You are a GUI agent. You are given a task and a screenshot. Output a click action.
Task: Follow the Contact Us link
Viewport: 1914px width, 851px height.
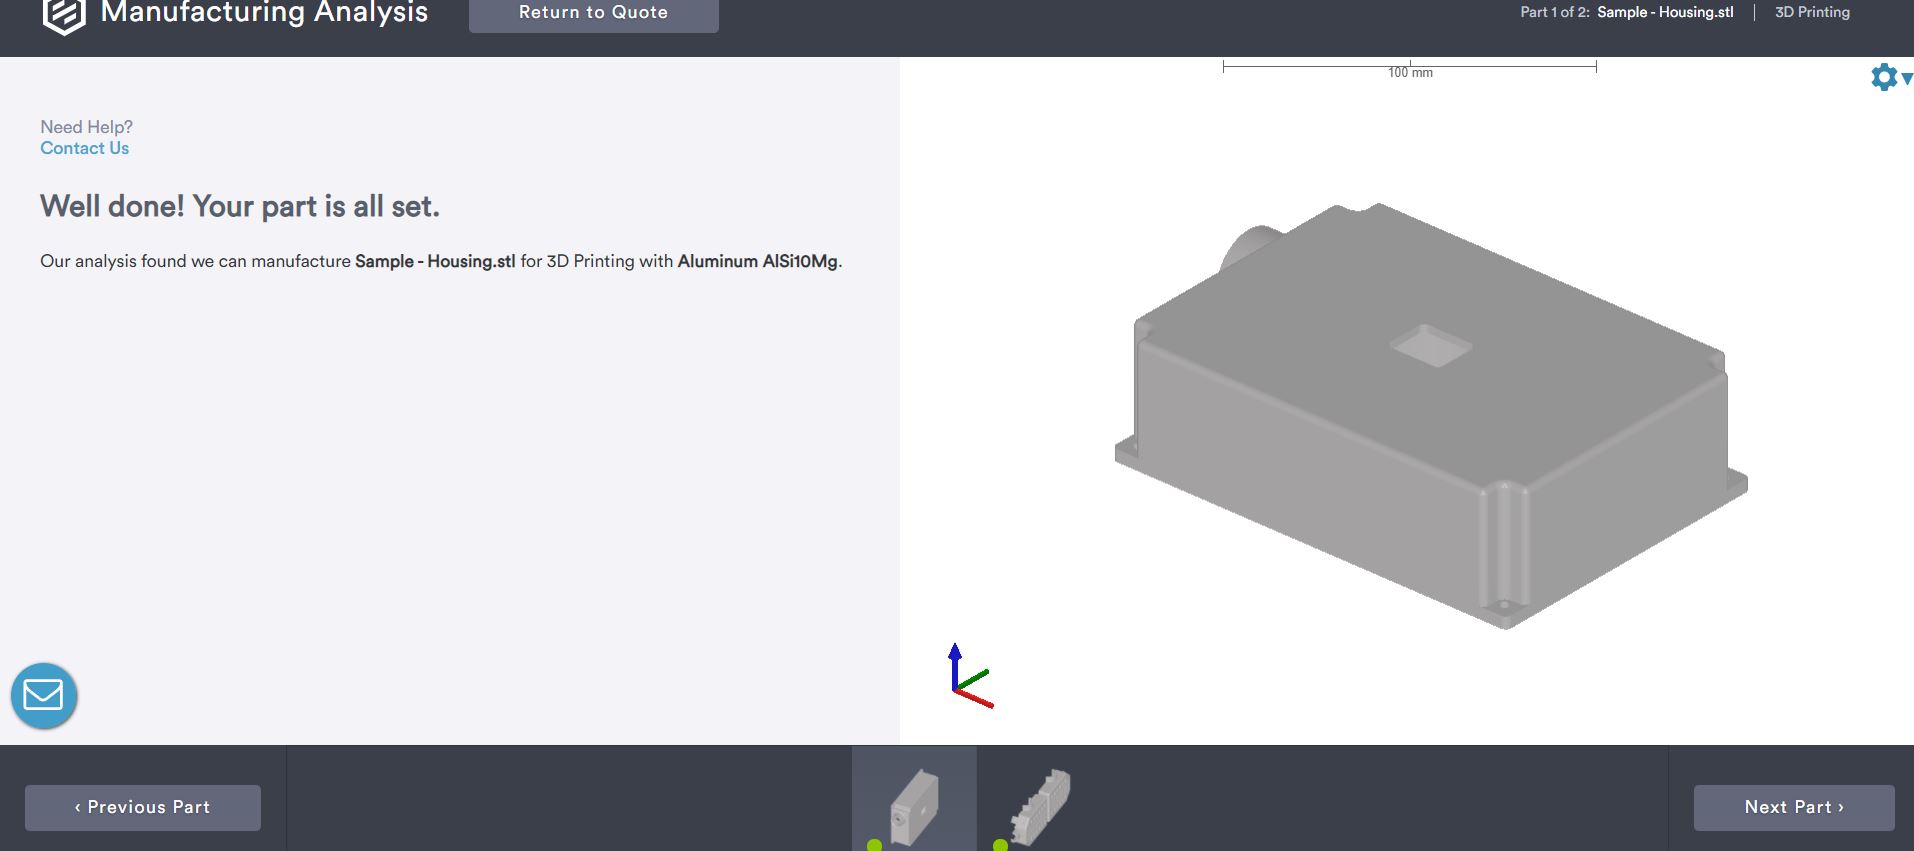tap(84, 148)
